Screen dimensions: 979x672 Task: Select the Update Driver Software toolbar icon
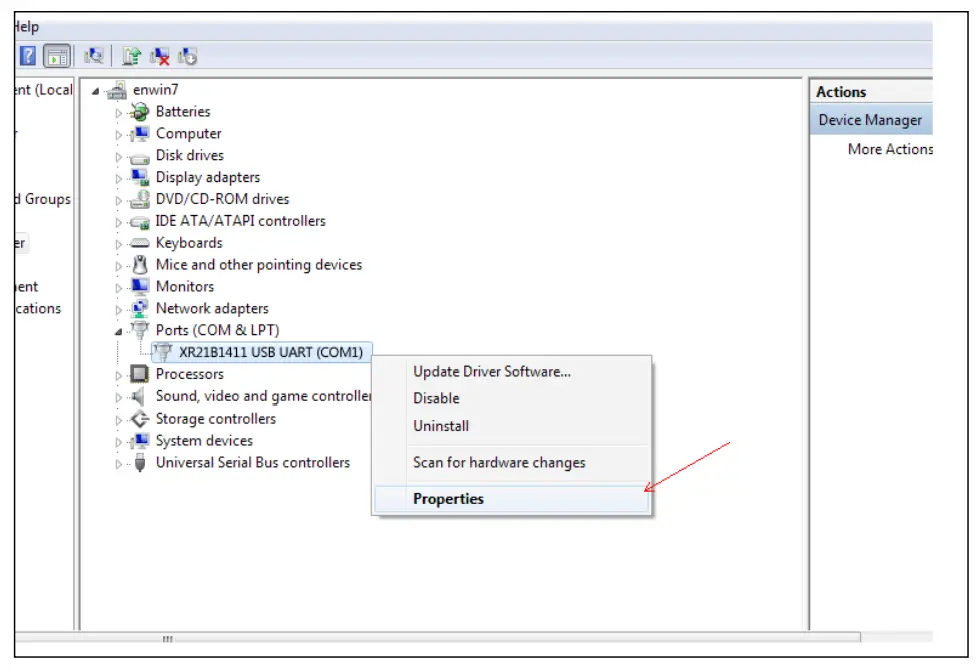point(131,56)
